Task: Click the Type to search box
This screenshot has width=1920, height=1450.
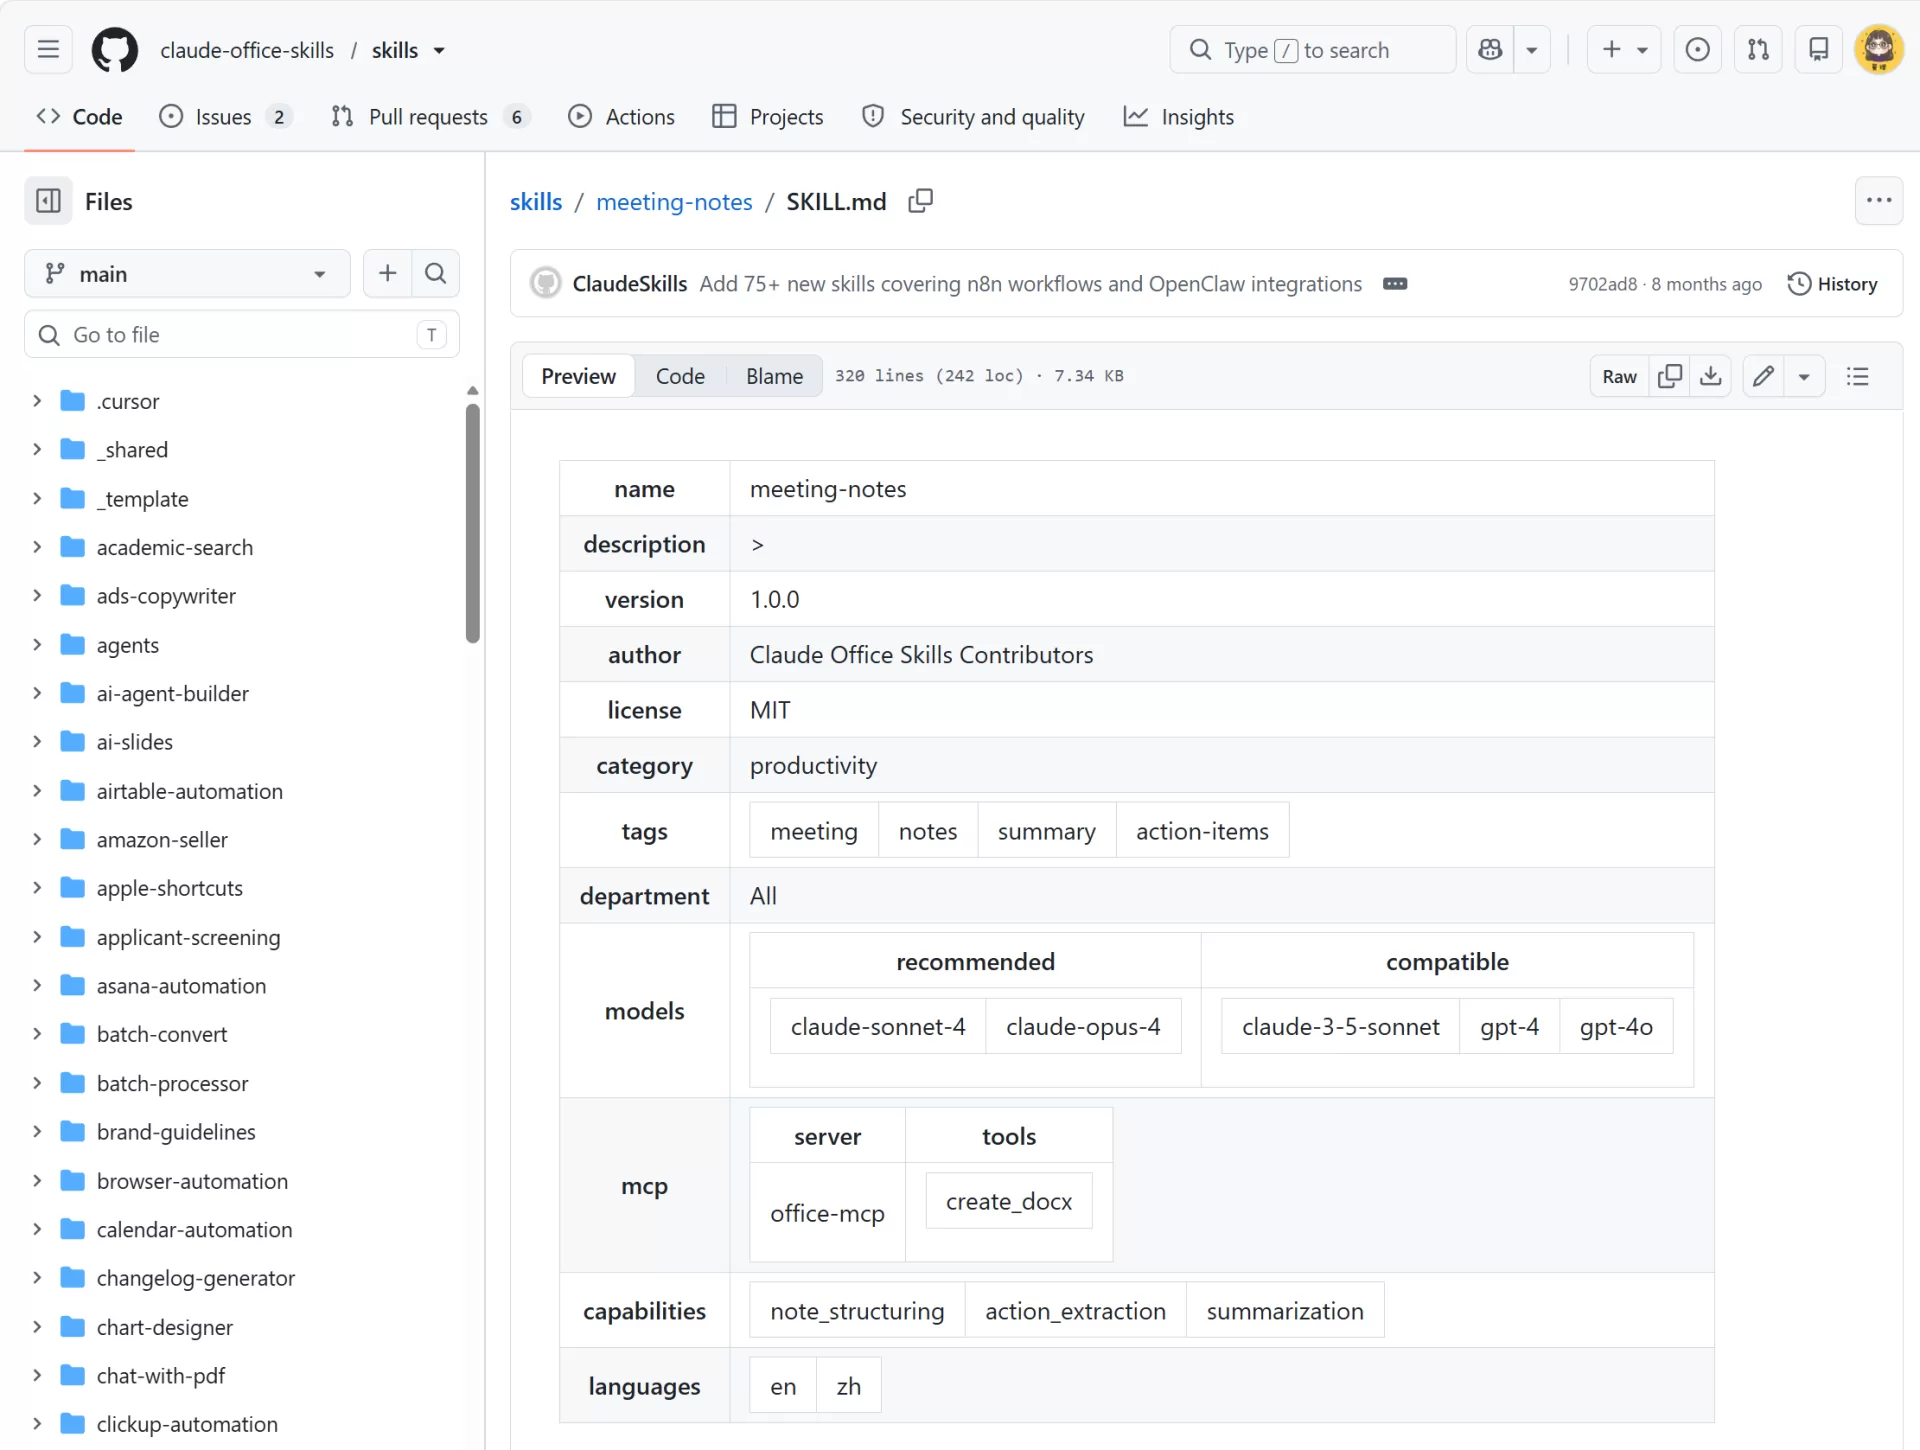Action: pyautogui.click(x=1312, y=49)
